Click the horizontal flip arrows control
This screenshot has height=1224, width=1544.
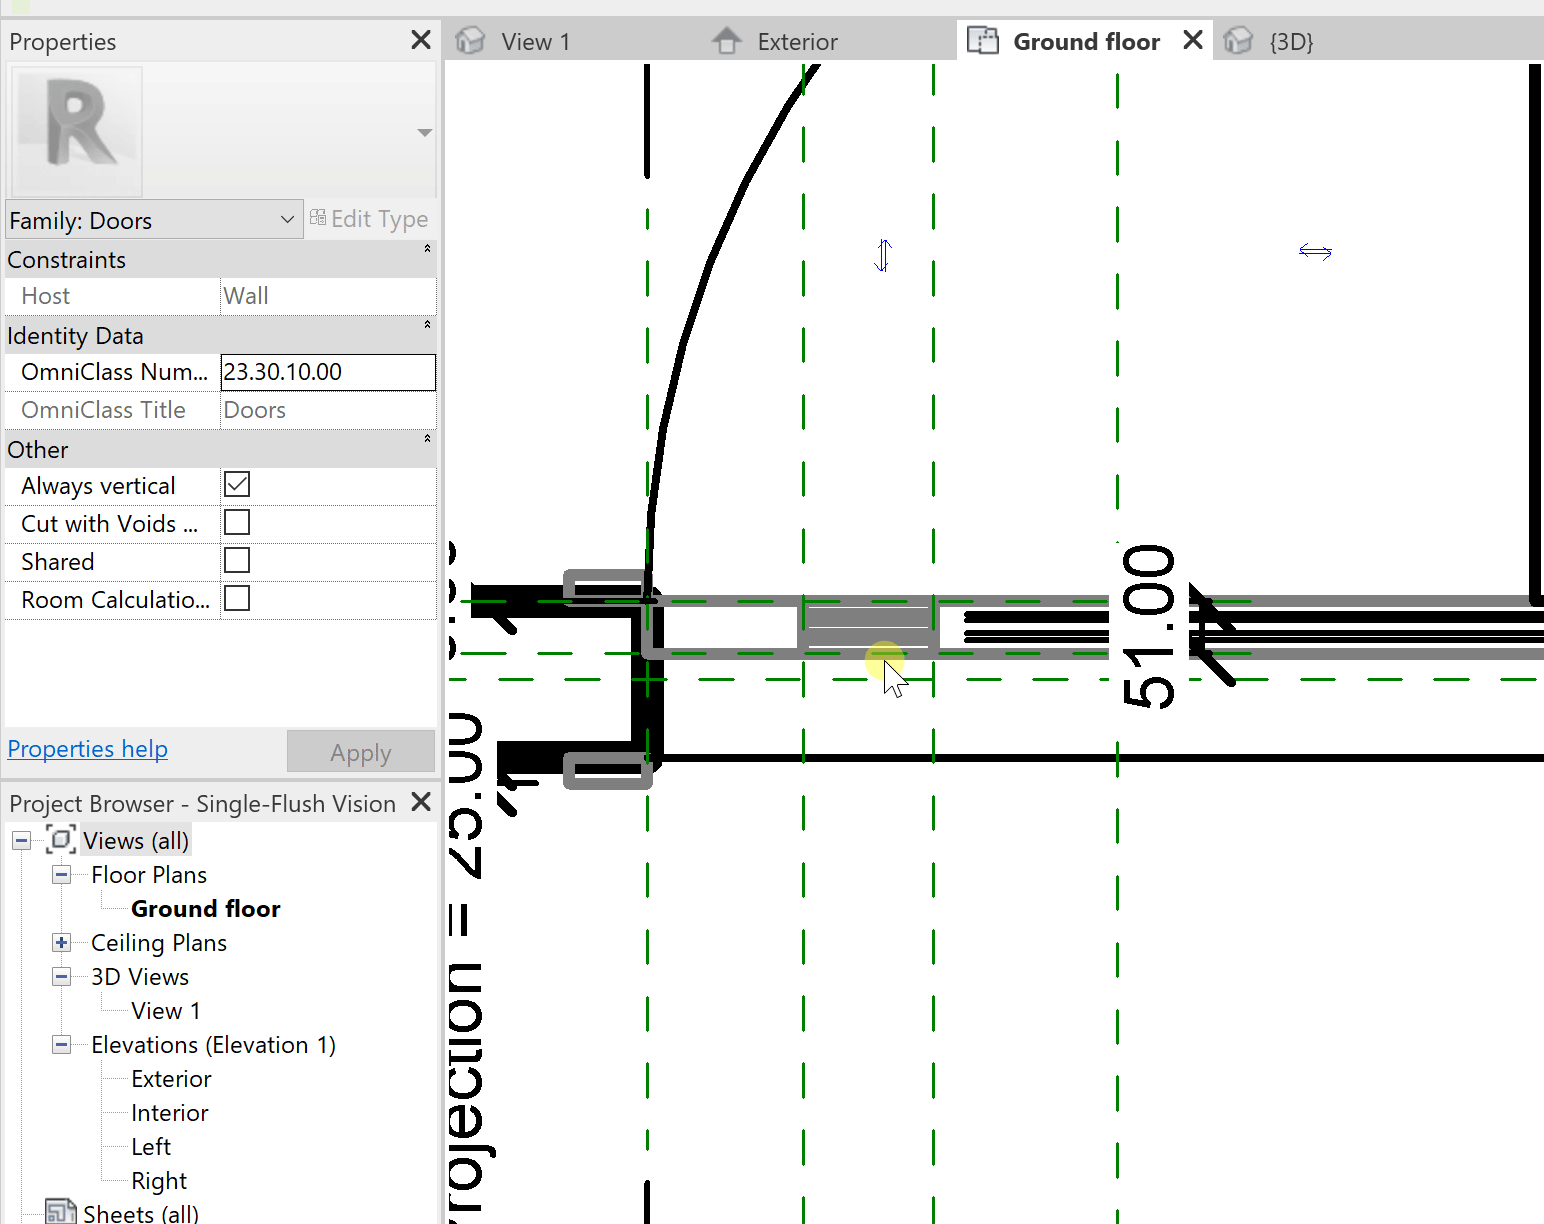[1315, 251]
